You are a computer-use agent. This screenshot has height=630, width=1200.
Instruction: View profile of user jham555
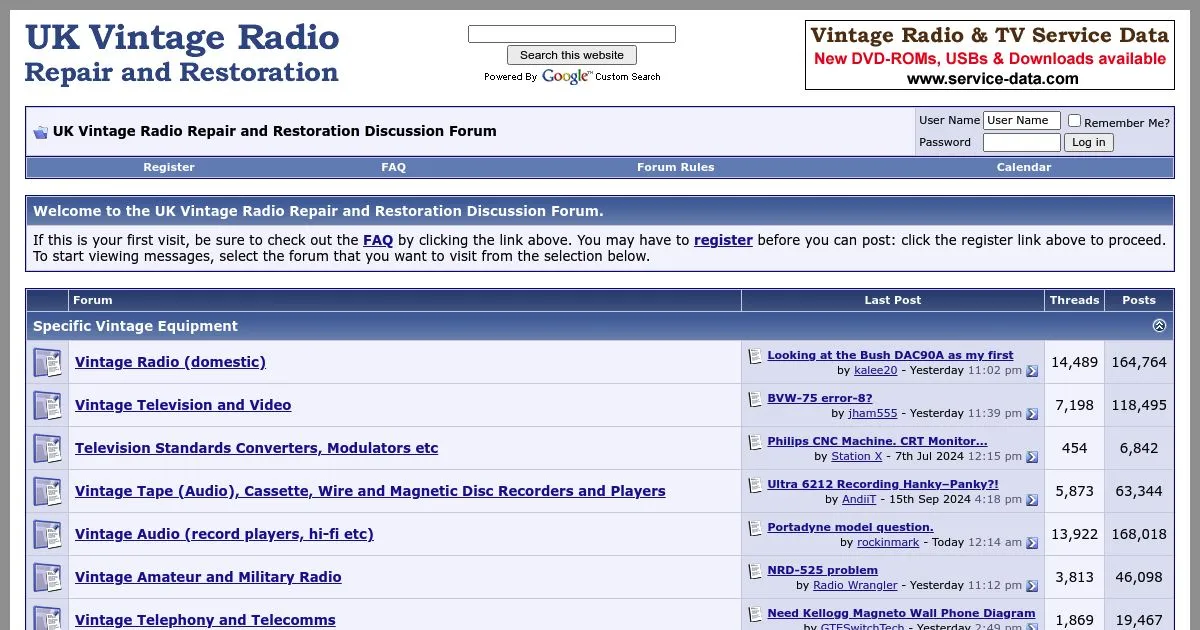(872, 414)
